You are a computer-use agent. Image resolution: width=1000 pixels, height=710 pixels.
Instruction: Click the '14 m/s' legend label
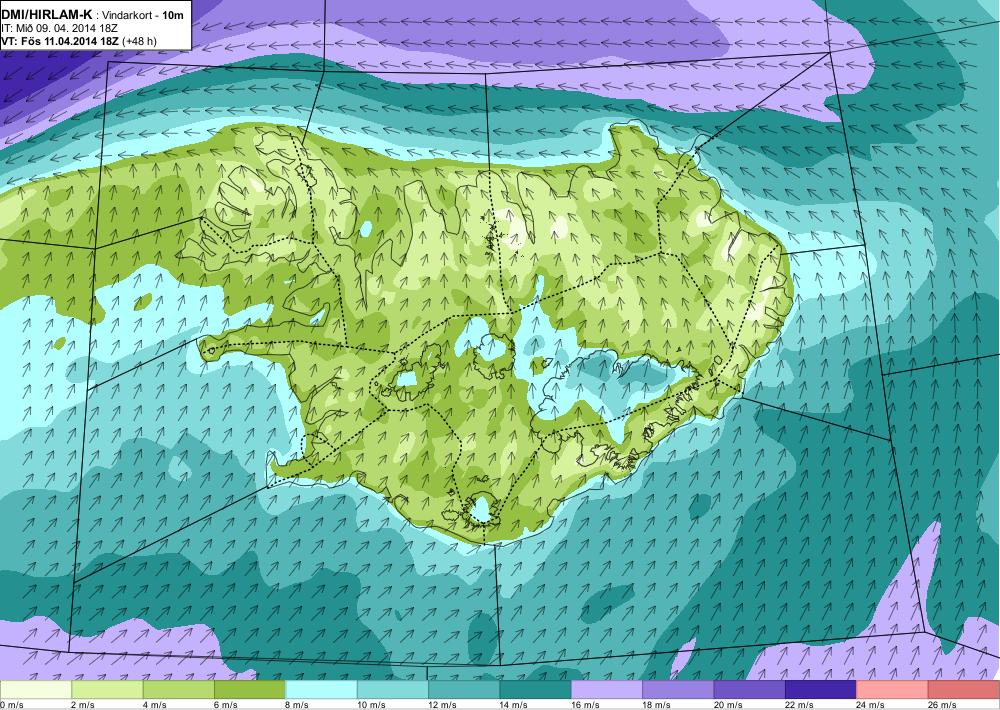click(x=515, y=705)
